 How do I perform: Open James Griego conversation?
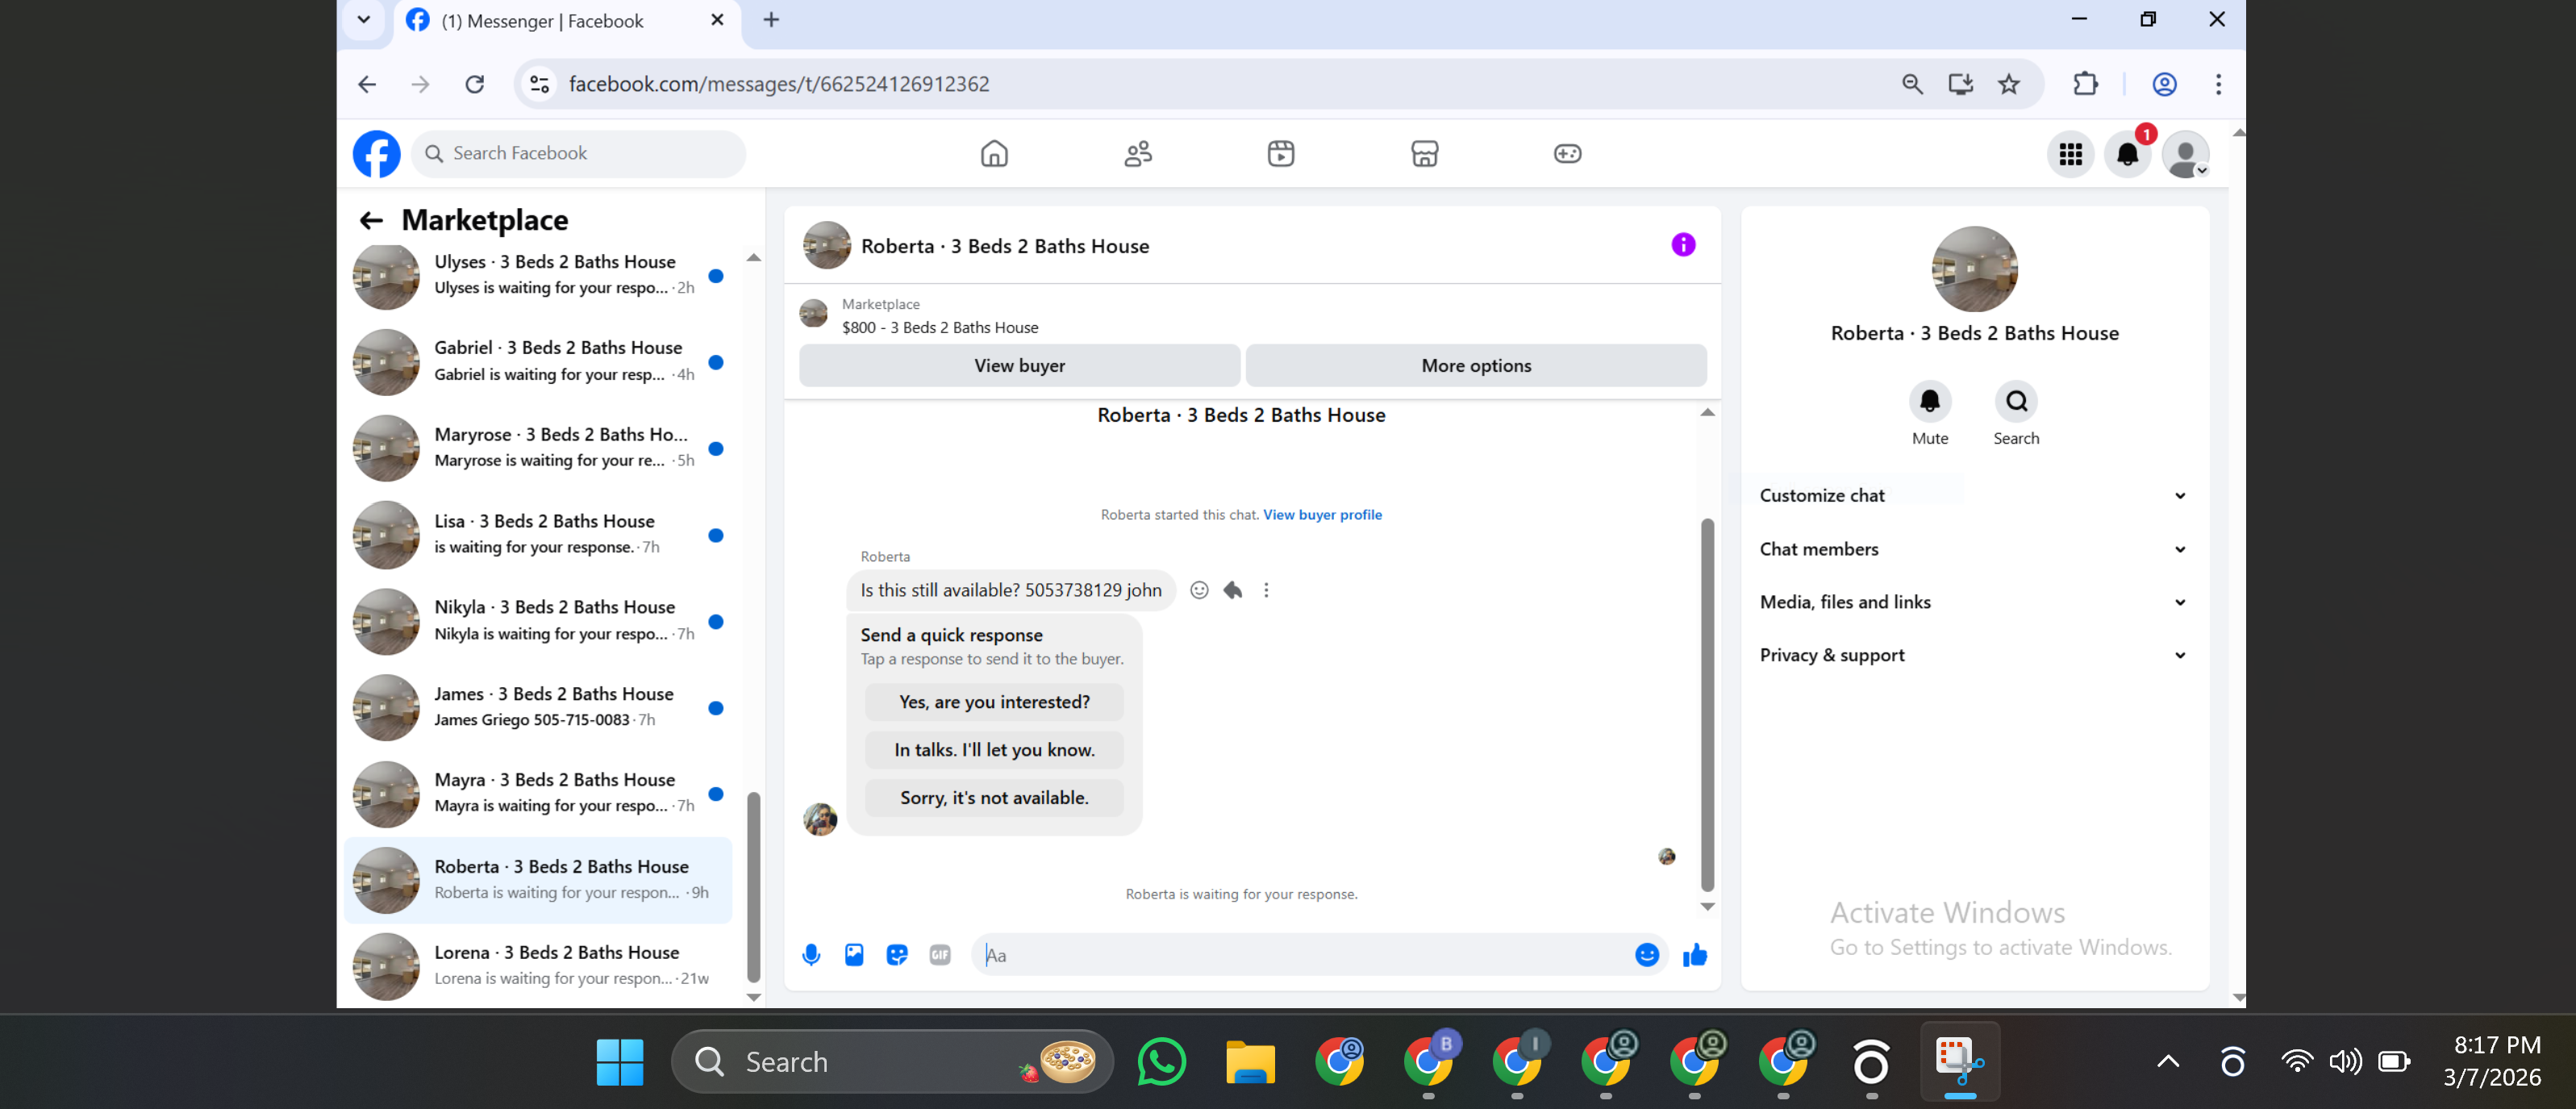click(x=538, y=707)
